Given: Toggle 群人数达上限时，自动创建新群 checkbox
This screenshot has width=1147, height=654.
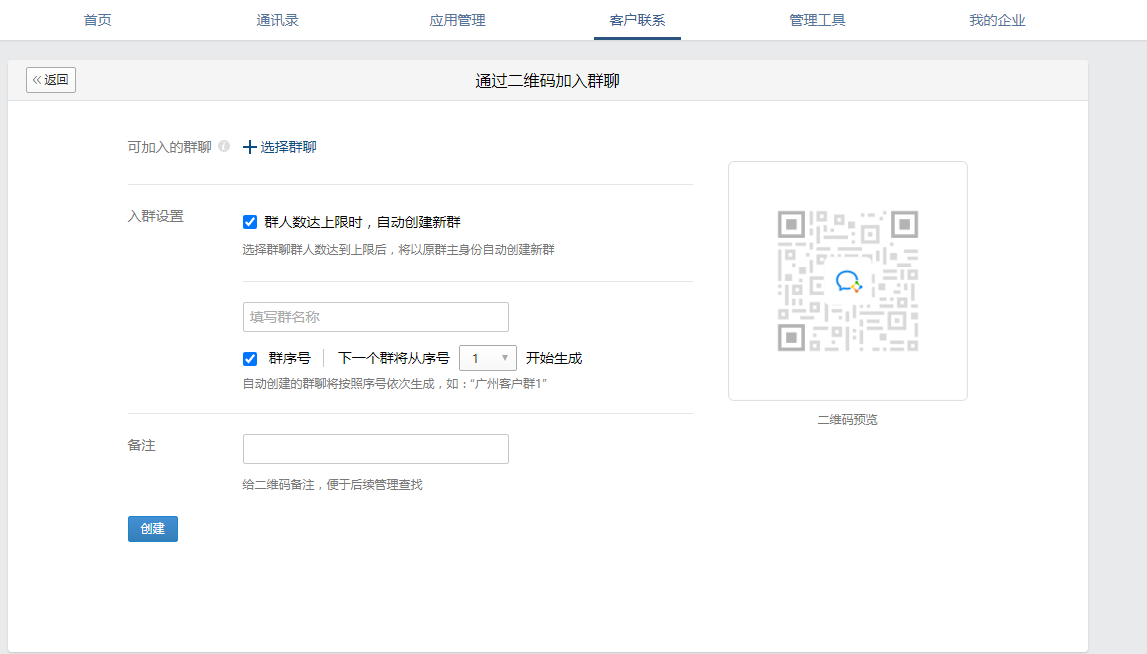Looking at the screenshot, I should [x=249, y=222].
